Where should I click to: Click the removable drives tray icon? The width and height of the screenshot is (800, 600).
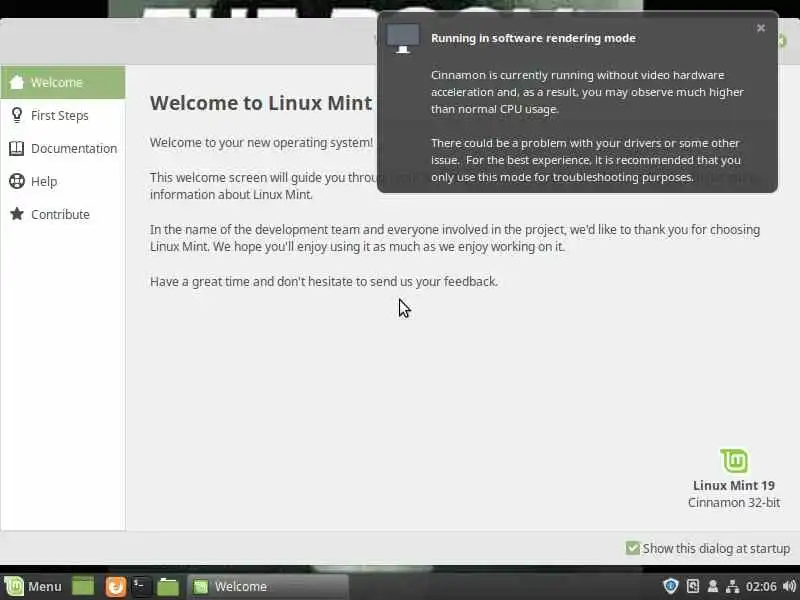[x=693, y=586]
